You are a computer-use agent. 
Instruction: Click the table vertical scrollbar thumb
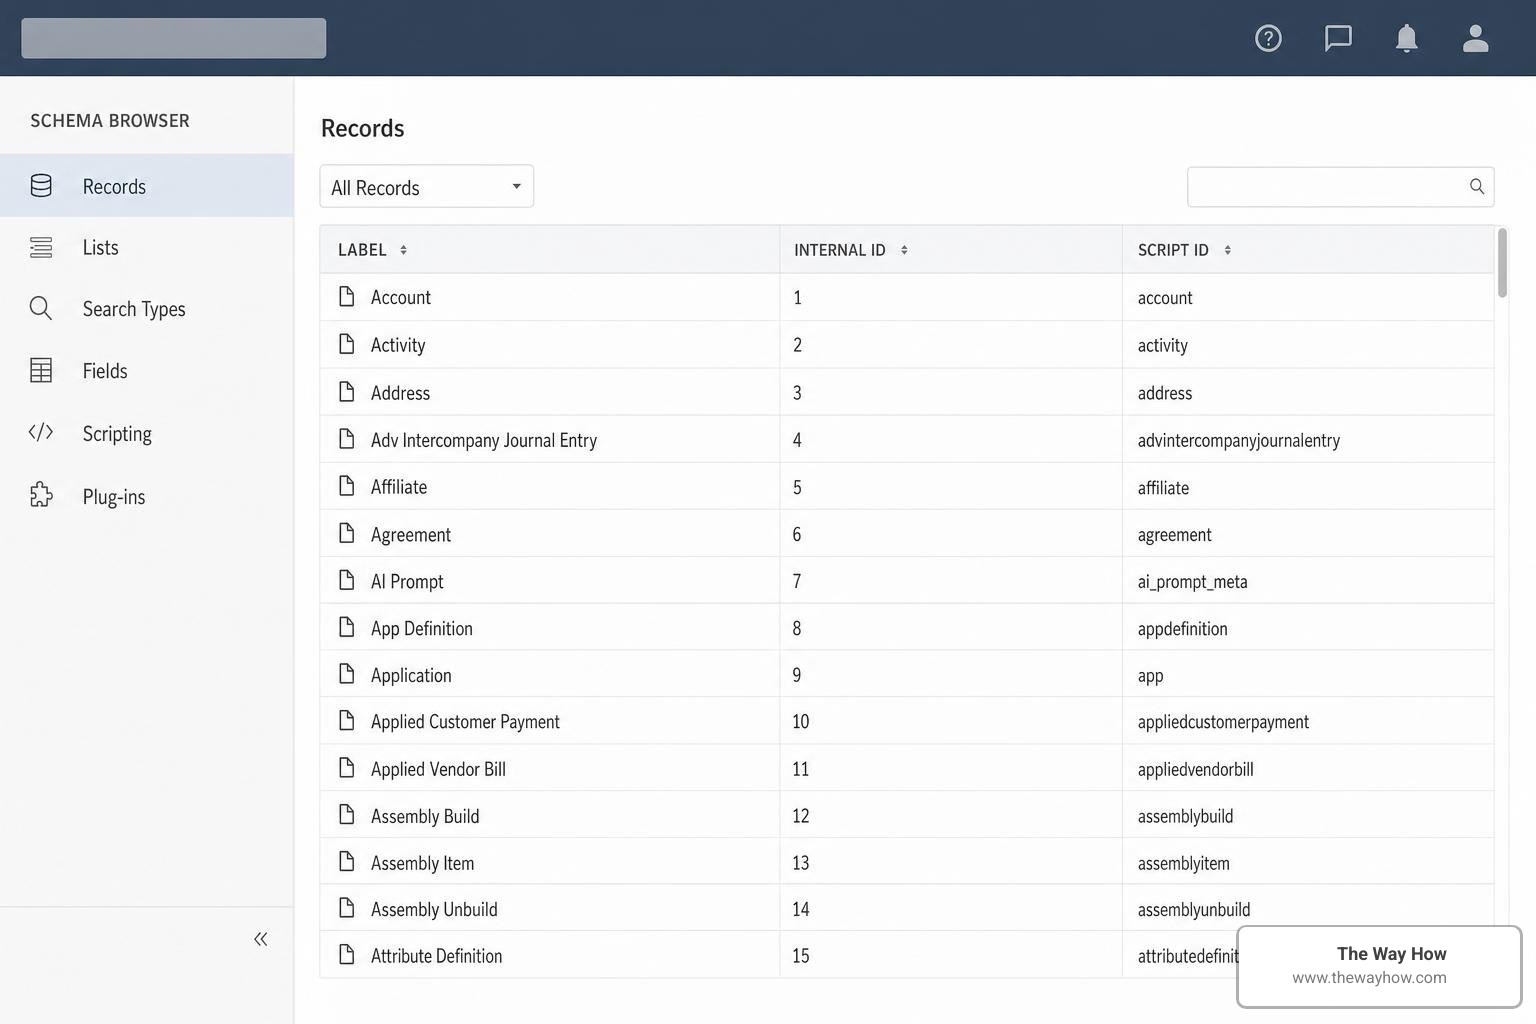click(x=1502, y=263)
